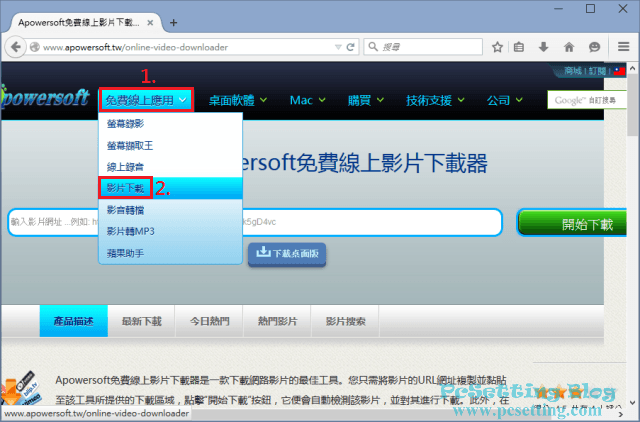Expand the Mac dropdown menu
Viewport: 640px width, 422px height.
(307, 100)
